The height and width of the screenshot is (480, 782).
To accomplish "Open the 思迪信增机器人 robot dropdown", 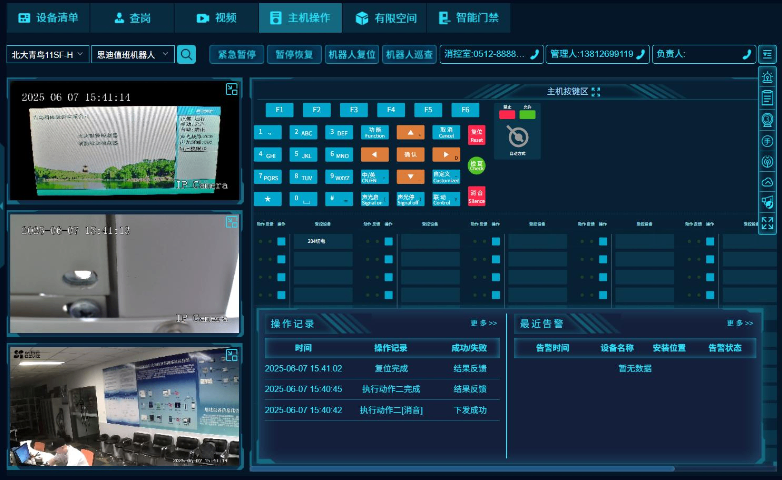I will point(132,54).
